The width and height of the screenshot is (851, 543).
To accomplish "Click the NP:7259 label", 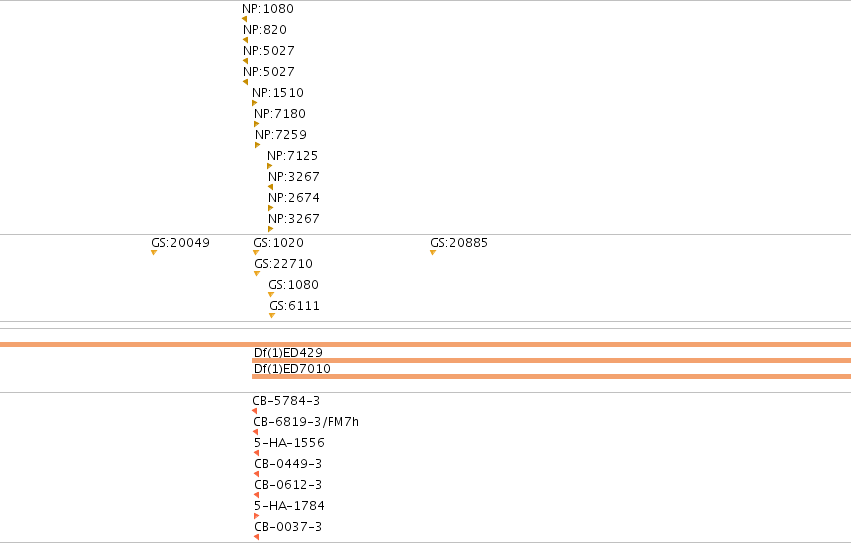I will point(281,135).
